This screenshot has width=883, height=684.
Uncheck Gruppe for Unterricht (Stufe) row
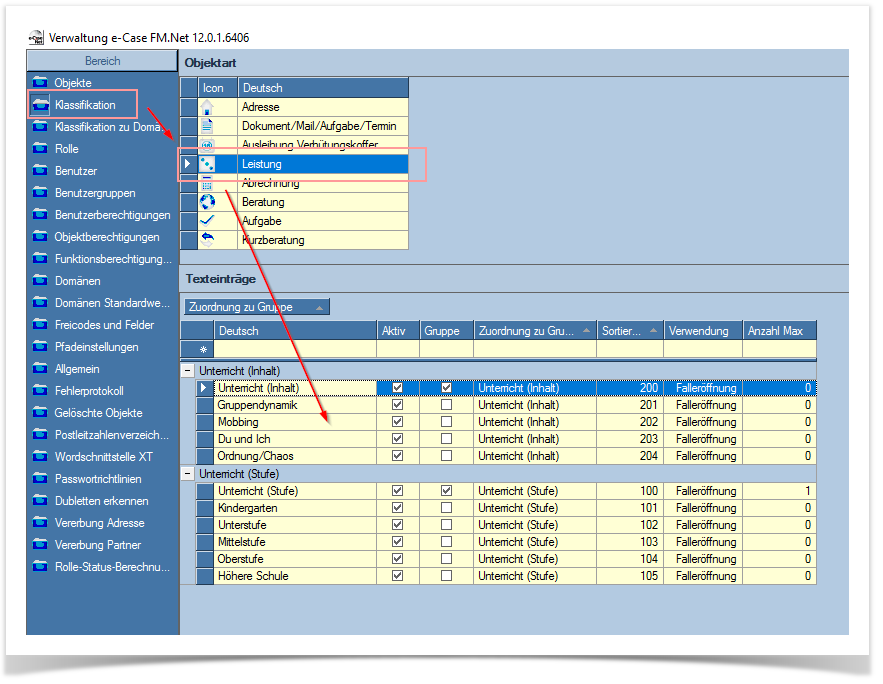pyautogui.click(x=447, y=491)
